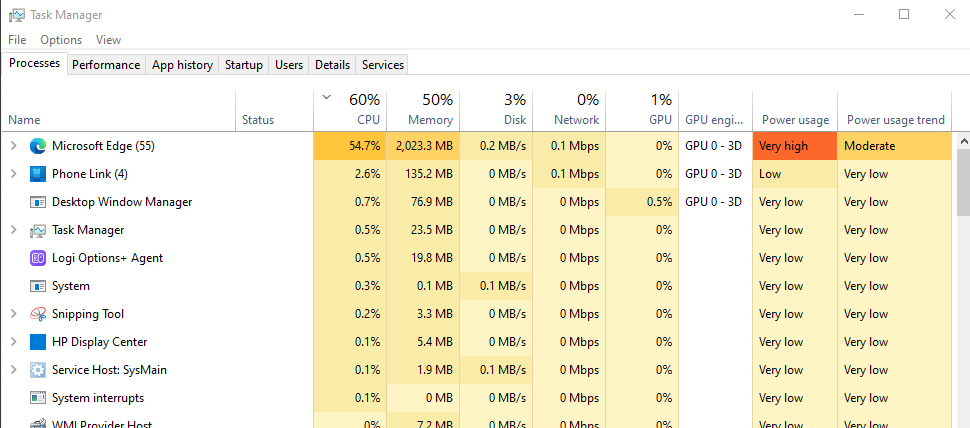
Task: Click the 2,023.3 MB memory value
Action: [423, 146]
